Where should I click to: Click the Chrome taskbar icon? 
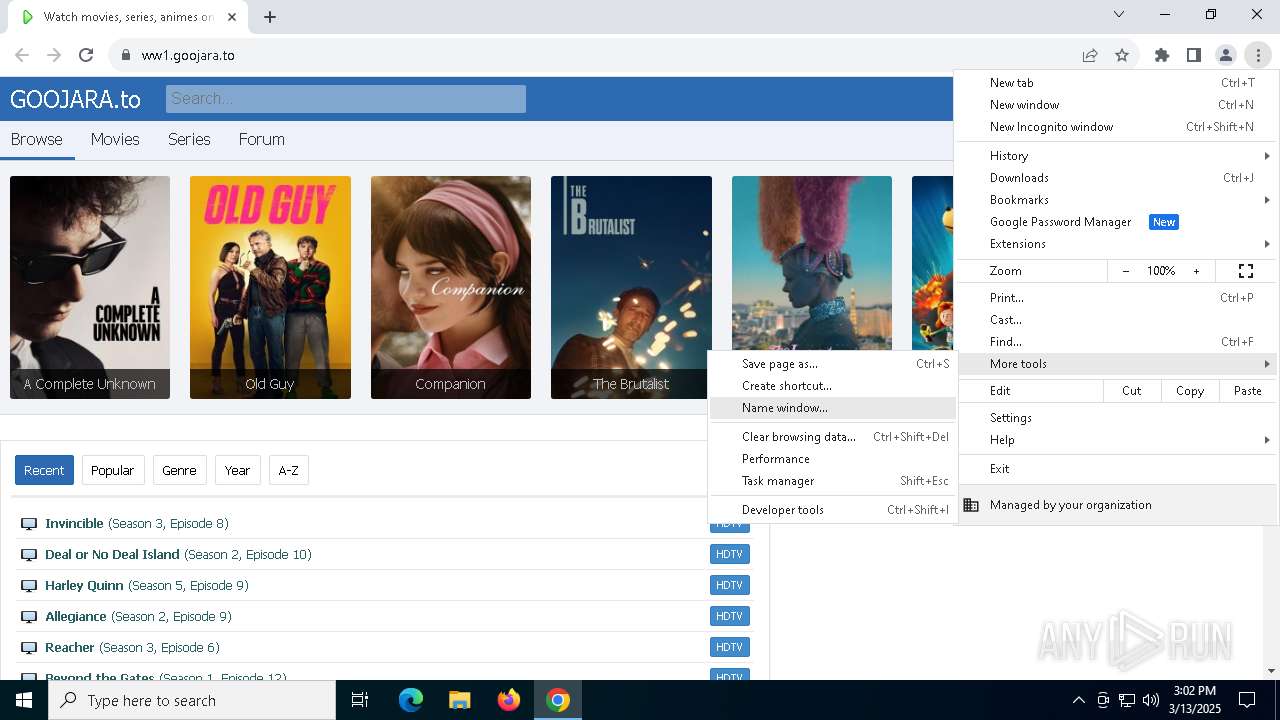coord(558,700)
